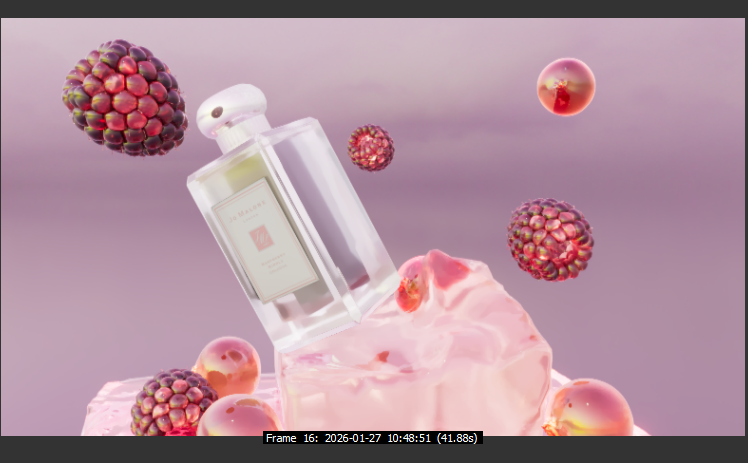748x463 pixels.
Task: Select the perfume bottle's white cap
Action: pyautogui.click(x=231, y=108)
